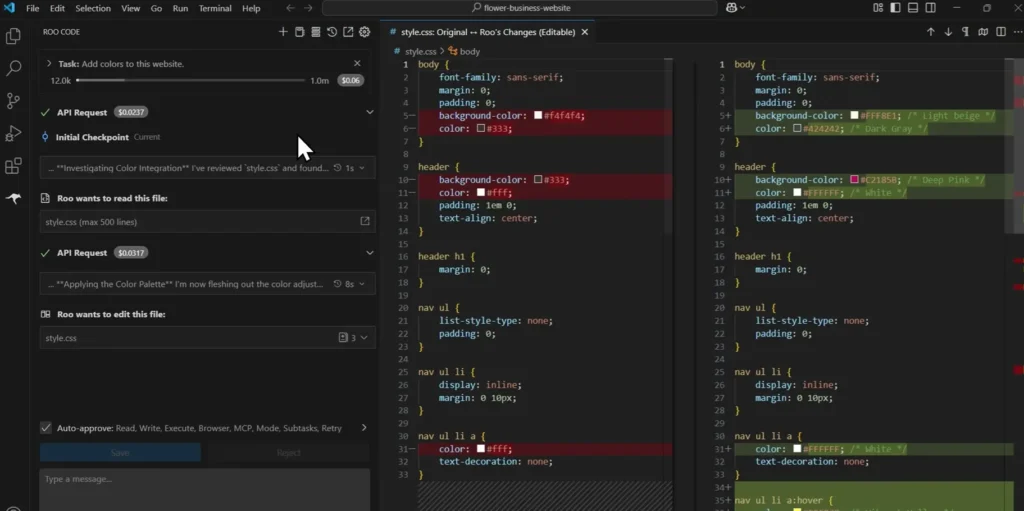Image resolution: width=1024 pixels, height=511 pixels.
Task: Close the current task with X
Action: (357, 63)
